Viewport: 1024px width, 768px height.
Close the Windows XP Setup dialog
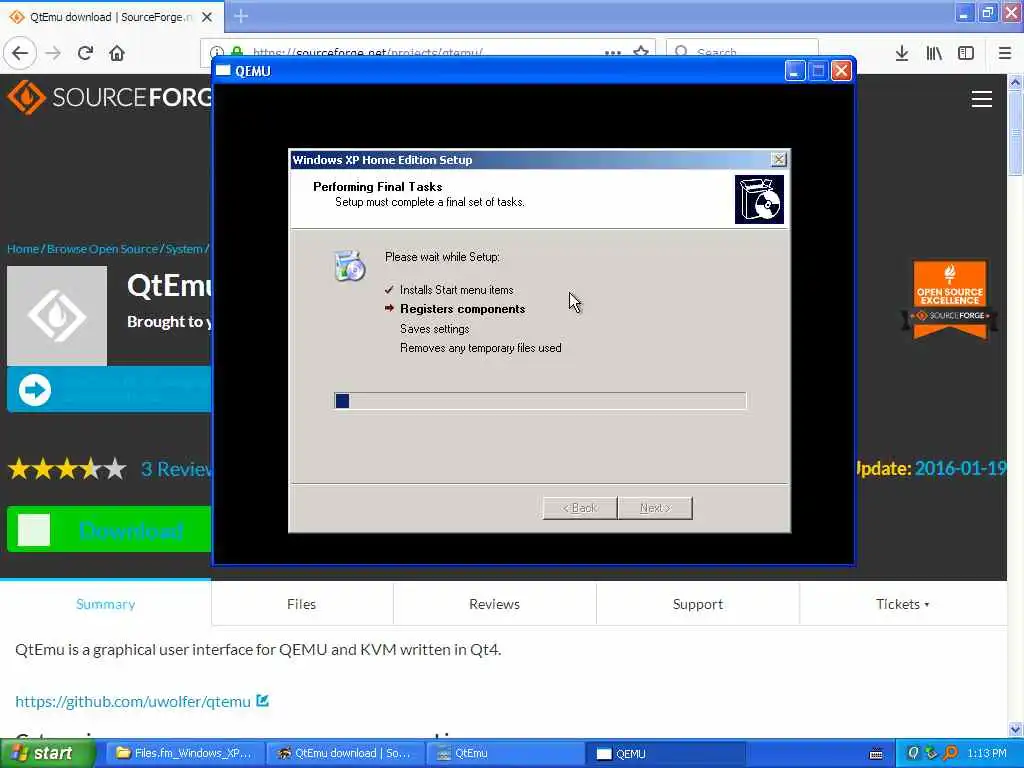click(x=778, y=159)
